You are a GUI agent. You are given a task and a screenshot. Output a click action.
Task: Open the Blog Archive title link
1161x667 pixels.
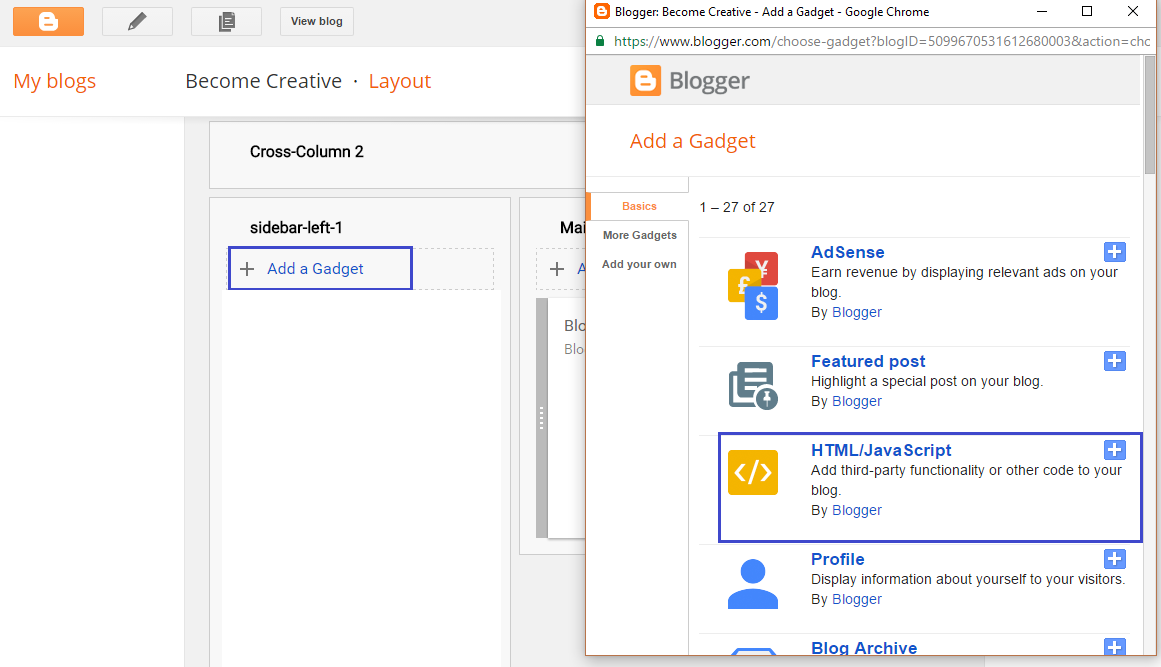point(864,648)
